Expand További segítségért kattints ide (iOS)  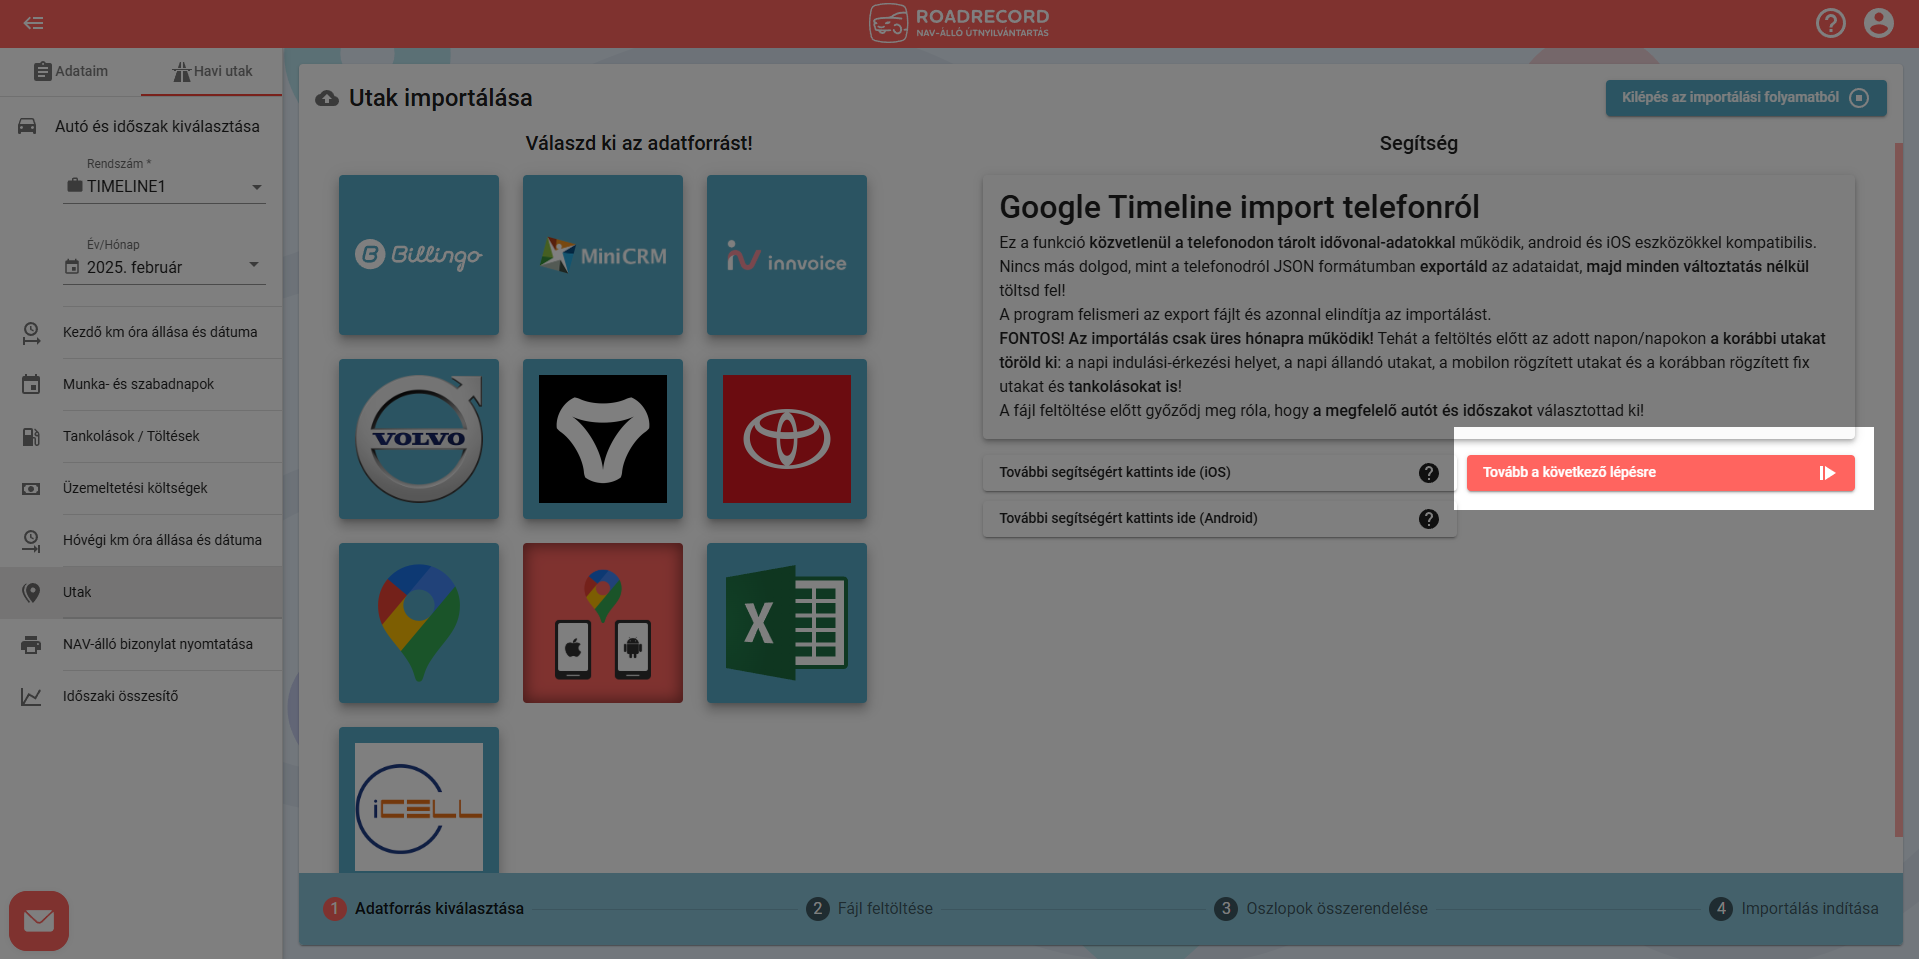click(x=1219, y=472)
